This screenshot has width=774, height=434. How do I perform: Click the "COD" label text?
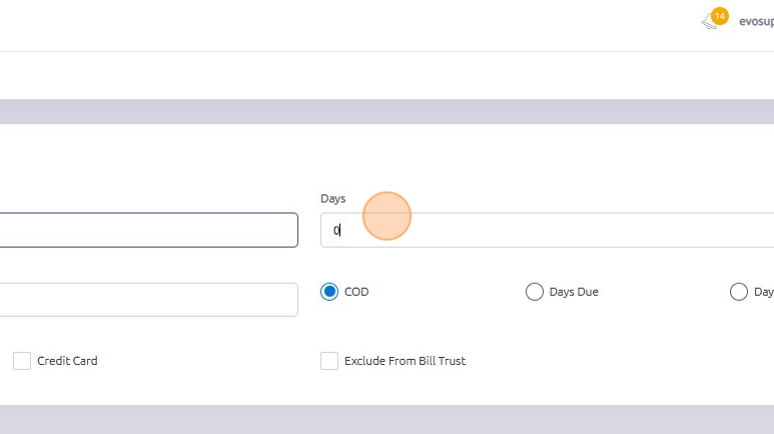coord(357,292)
